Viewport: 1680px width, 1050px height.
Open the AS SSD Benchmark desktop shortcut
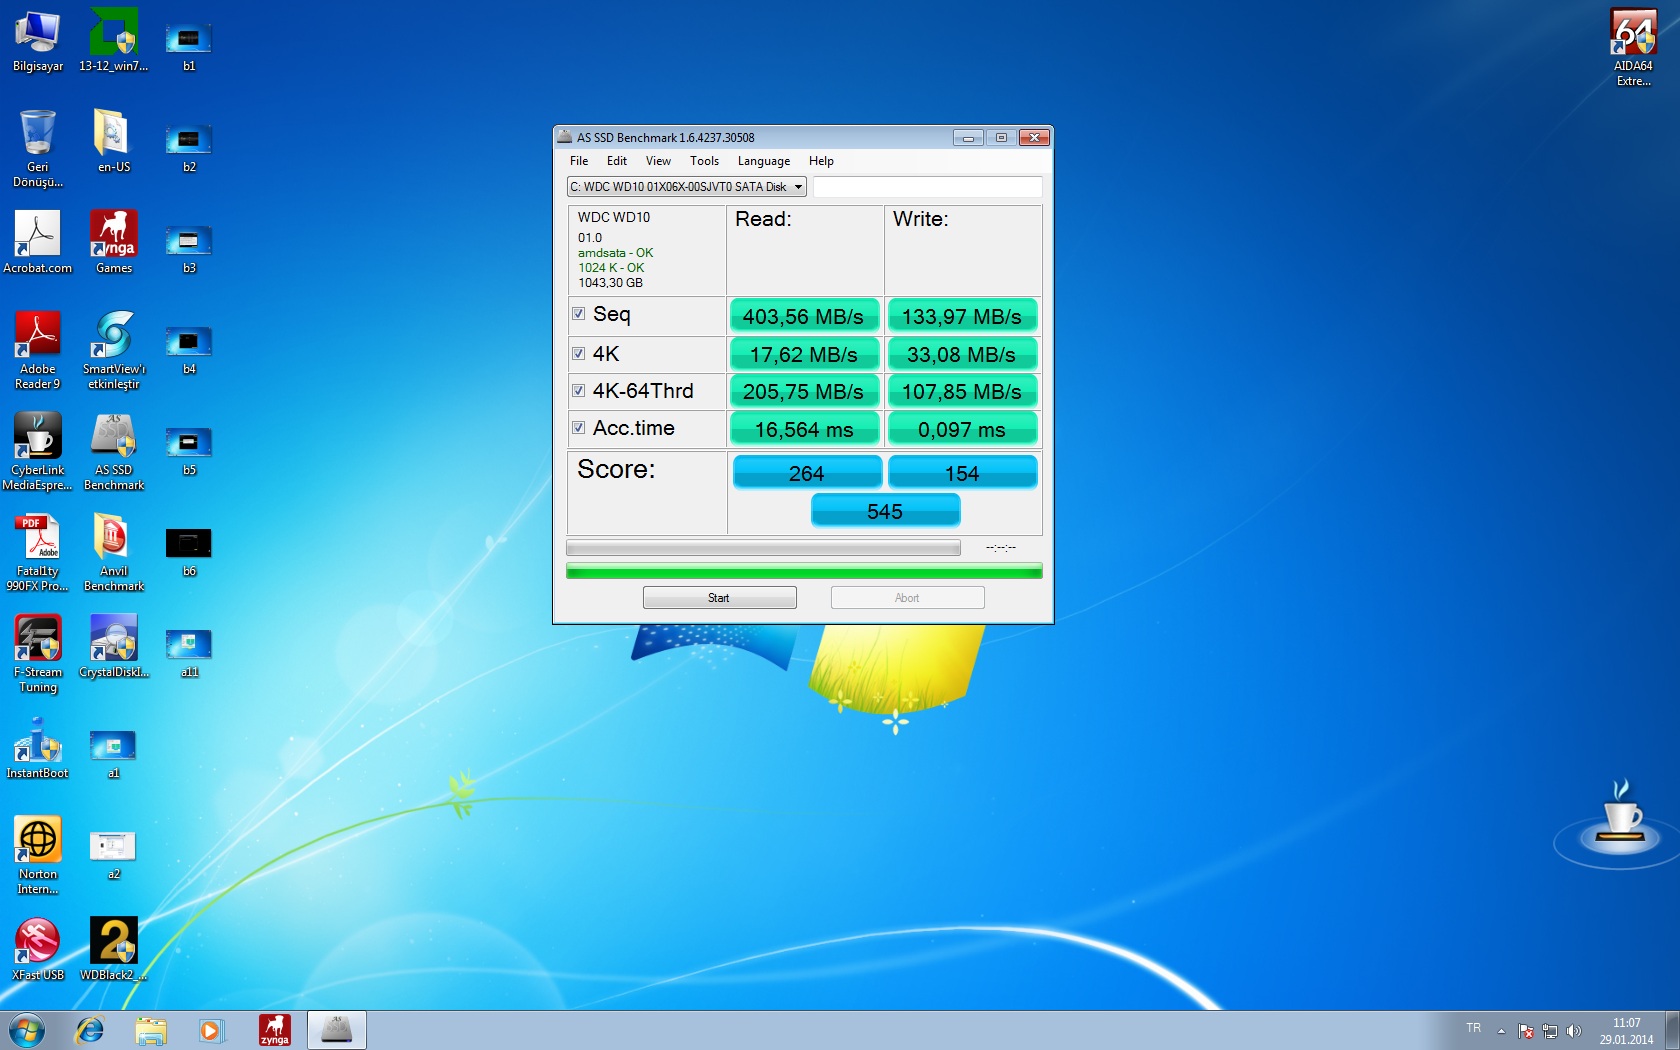coord(114,441)
